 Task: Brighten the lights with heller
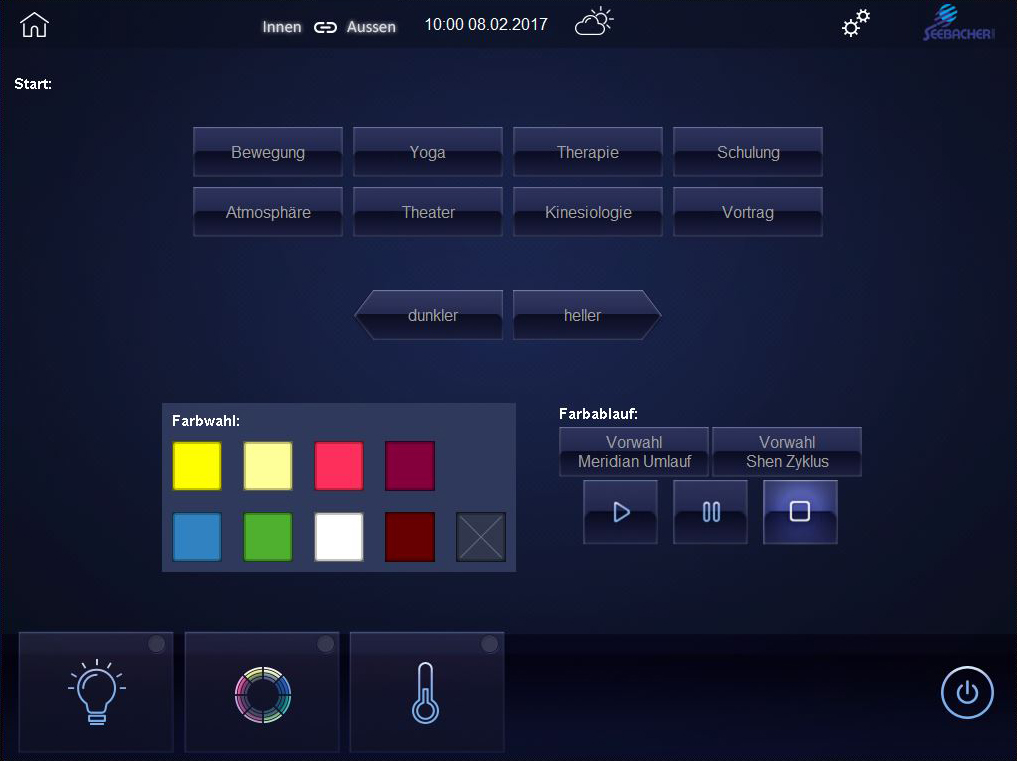pyautogui.click(x=585, y=315)
